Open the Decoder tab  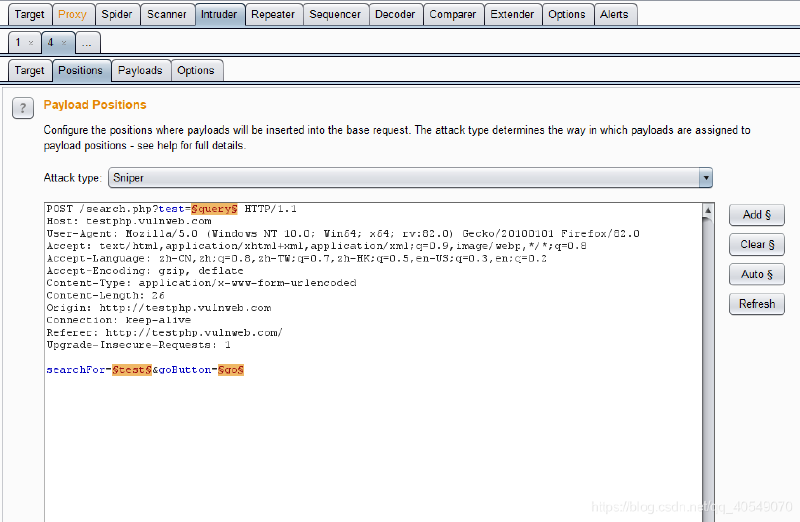395,14
